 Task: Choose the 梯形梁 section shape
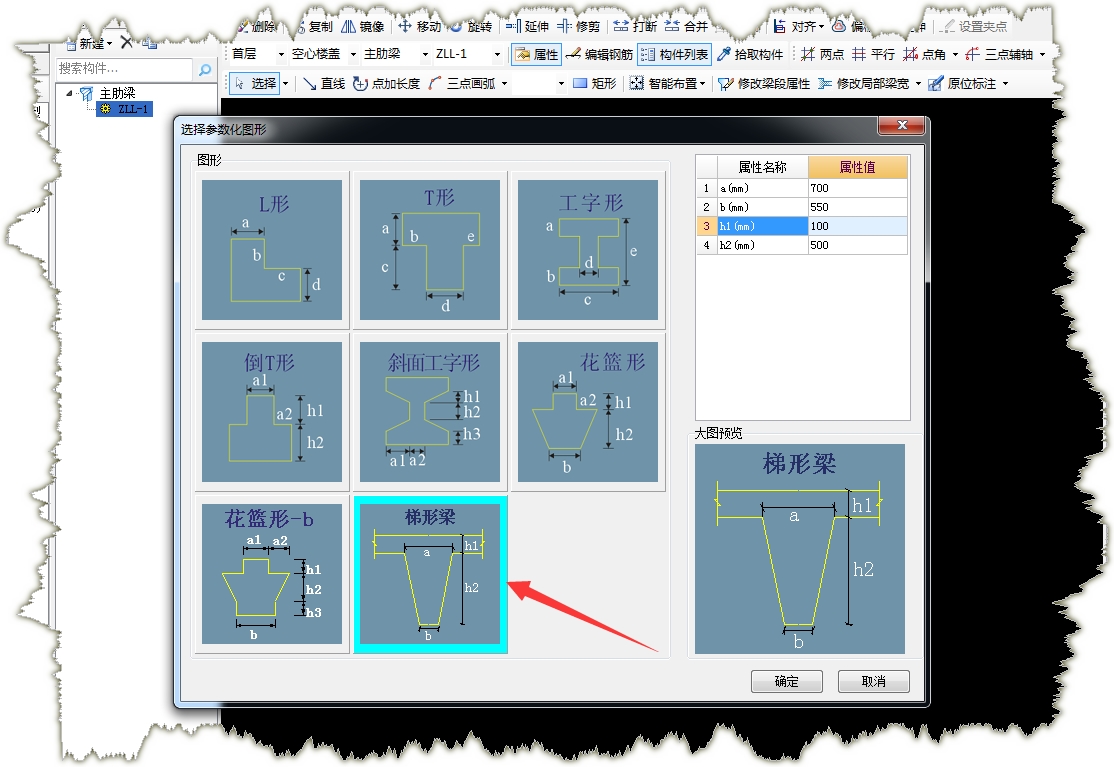coord(430,574)
